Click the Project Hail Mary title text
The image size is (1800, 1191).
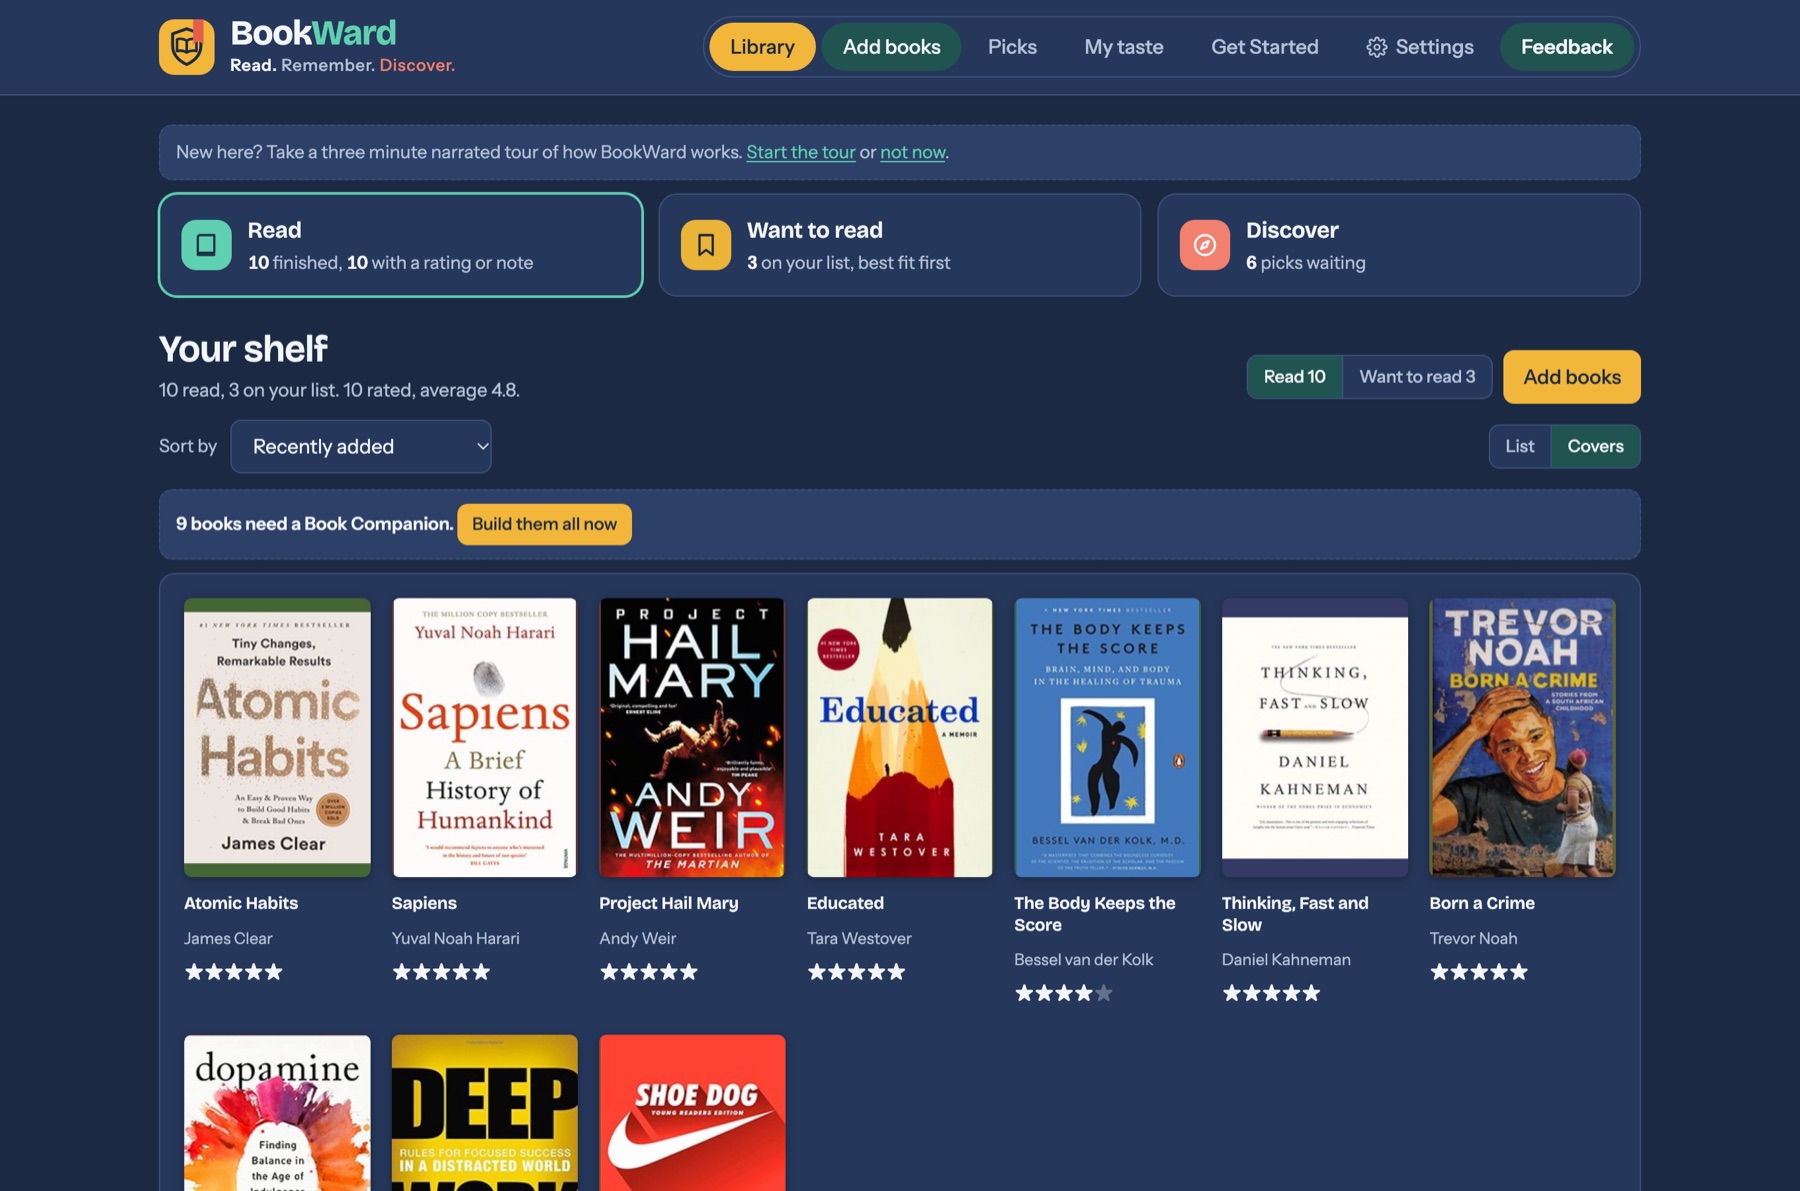click(x=668, y=903)
